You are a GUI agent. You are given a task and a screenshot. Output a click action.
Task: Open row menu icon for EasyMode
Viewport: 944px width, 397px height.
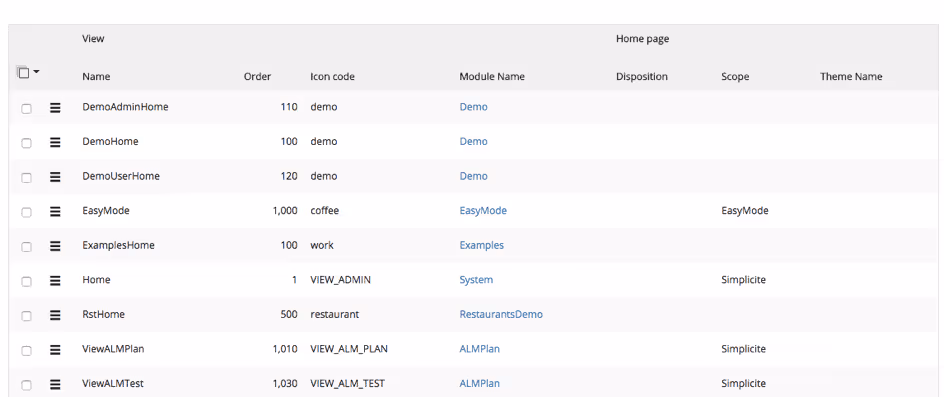(55, 211)
